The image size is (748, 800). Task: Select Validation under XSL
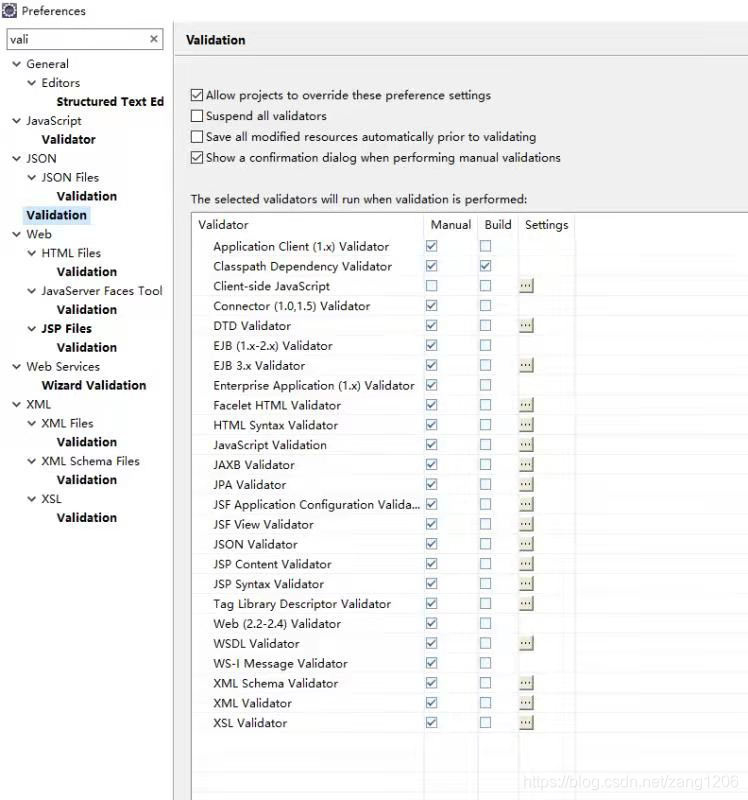(x=87, y=517)
